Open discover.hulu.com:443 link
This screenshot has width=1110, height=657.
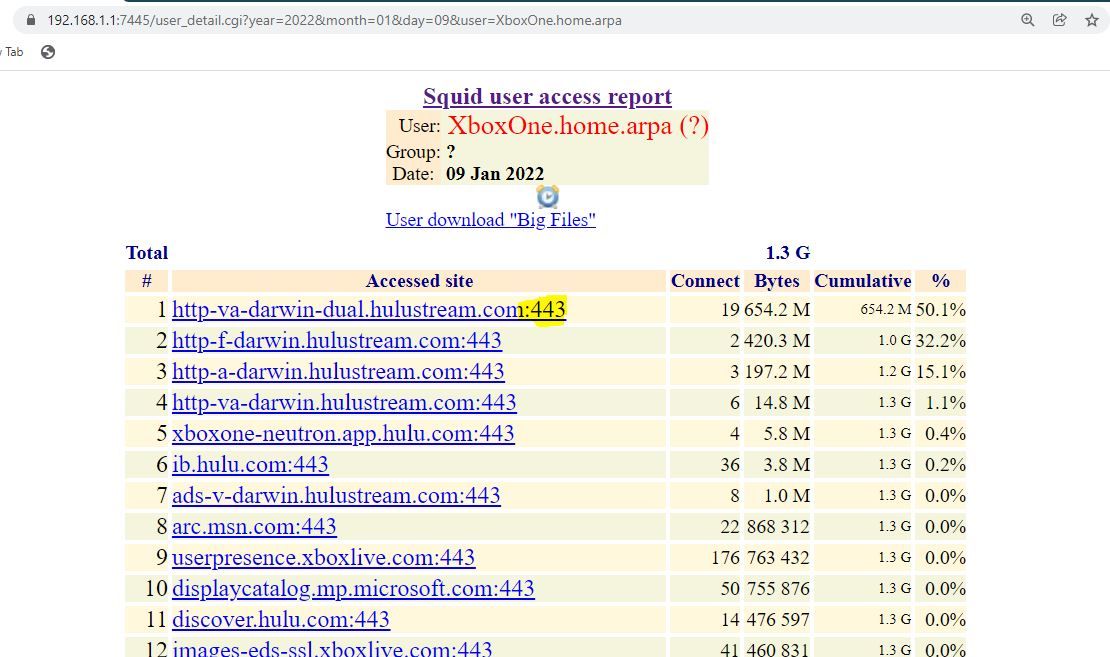coord(281,619)
